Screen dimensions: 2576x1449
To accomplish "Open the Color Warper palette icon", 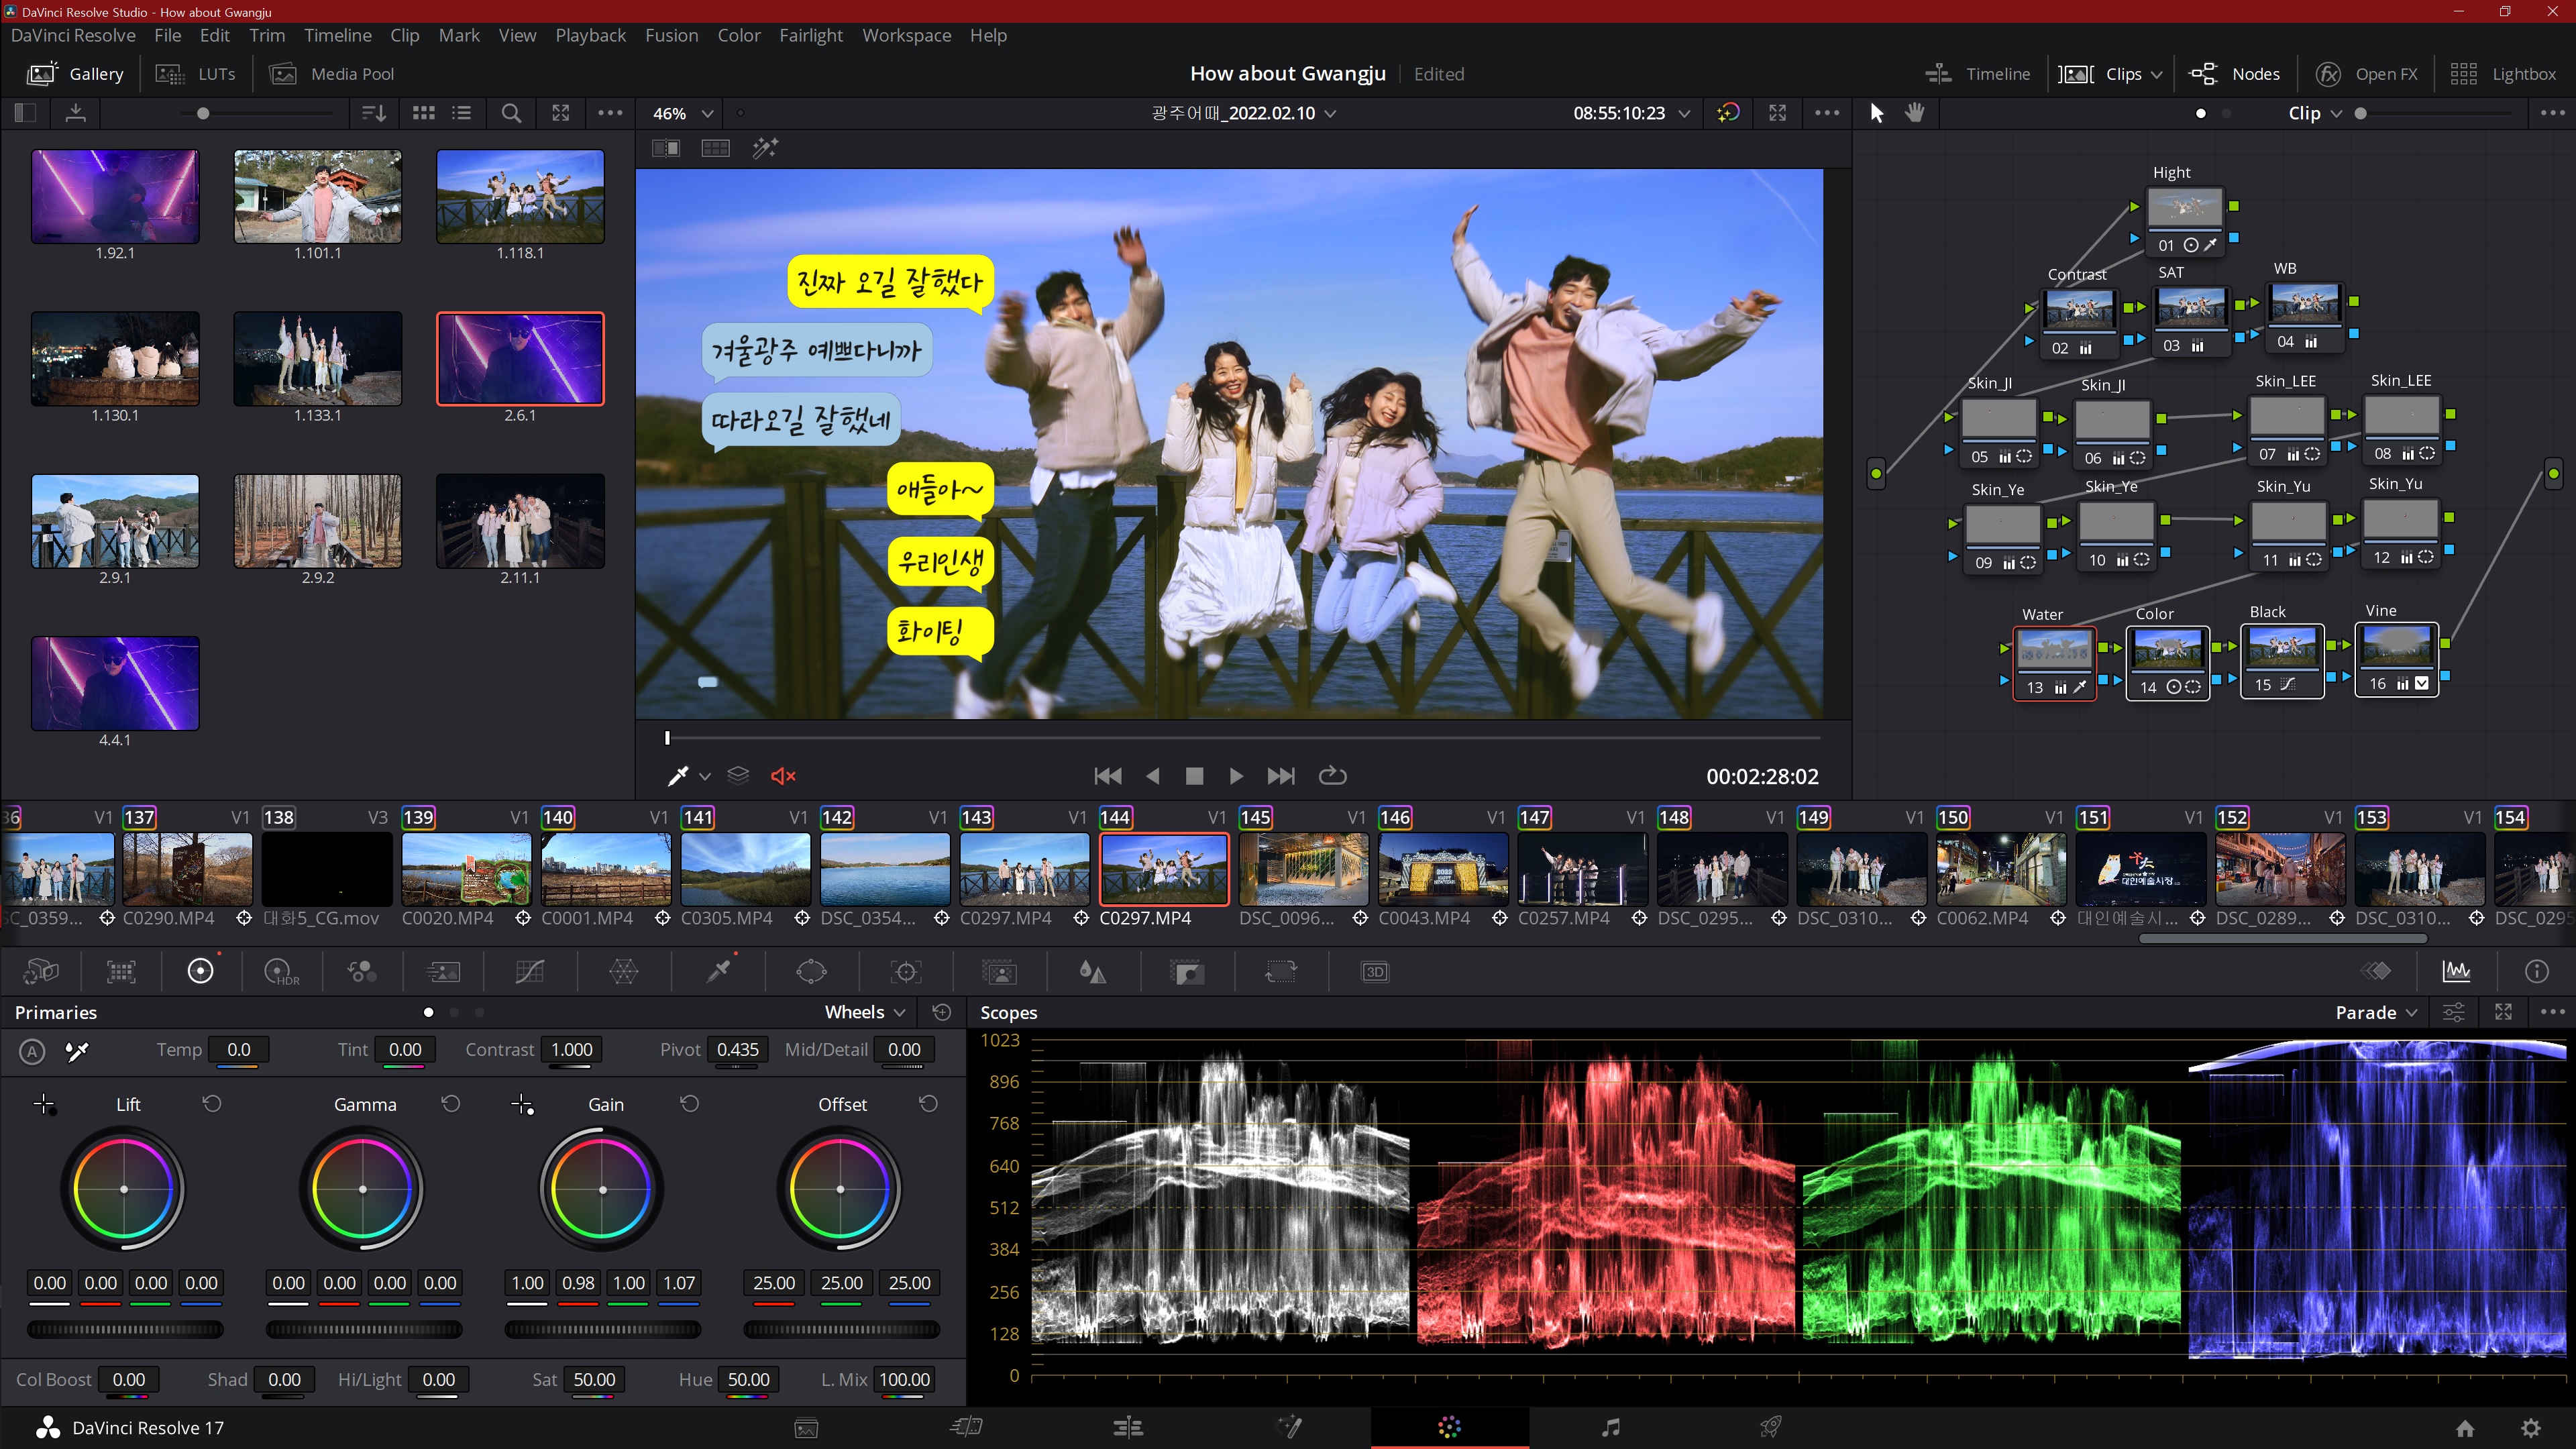I will pos(623,971).
